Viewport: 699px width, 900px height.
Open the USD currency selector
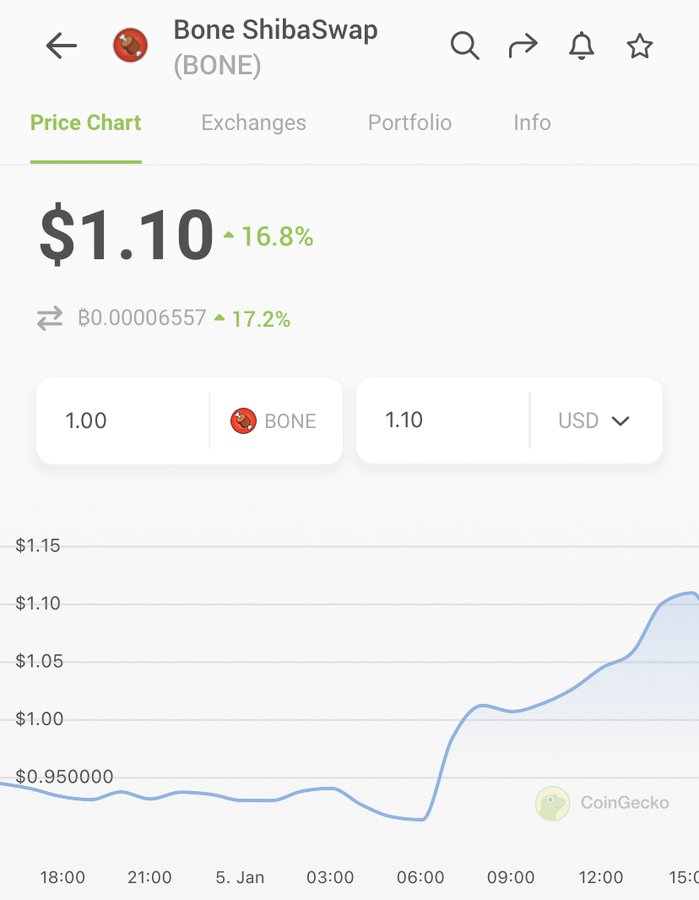click(594, 421)
